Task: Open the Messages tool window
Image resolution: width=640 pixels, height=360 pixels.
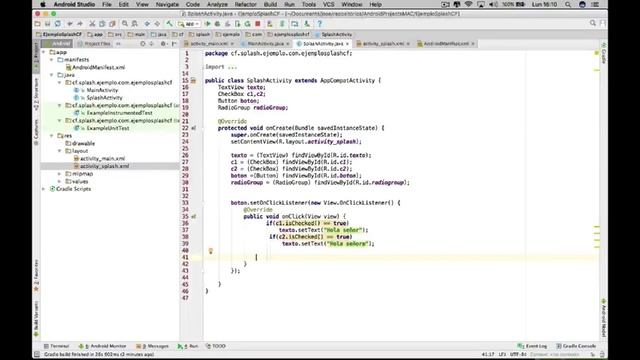Action: coord(152,346)
